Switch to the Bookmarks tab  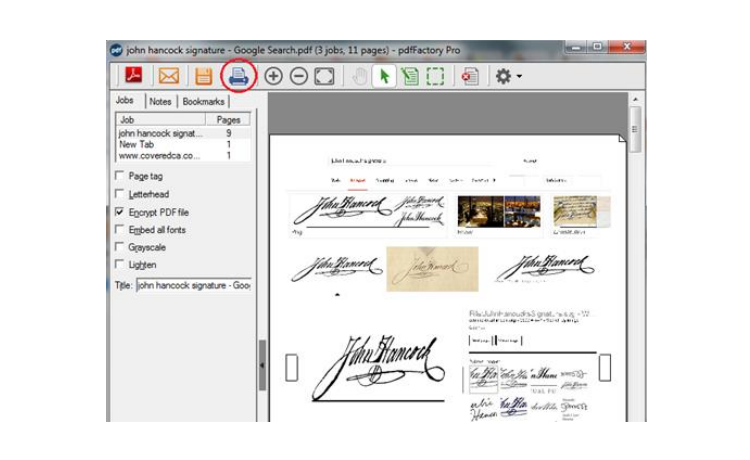coord(203,101)
